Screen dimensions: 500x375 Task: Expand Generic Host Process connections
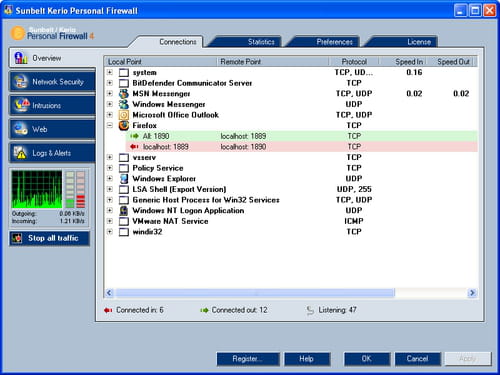coord(110,200)
